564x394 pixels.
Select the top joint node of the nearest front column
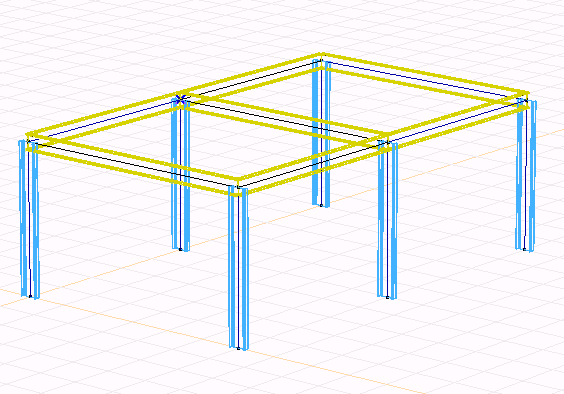(x=238, y=187)
